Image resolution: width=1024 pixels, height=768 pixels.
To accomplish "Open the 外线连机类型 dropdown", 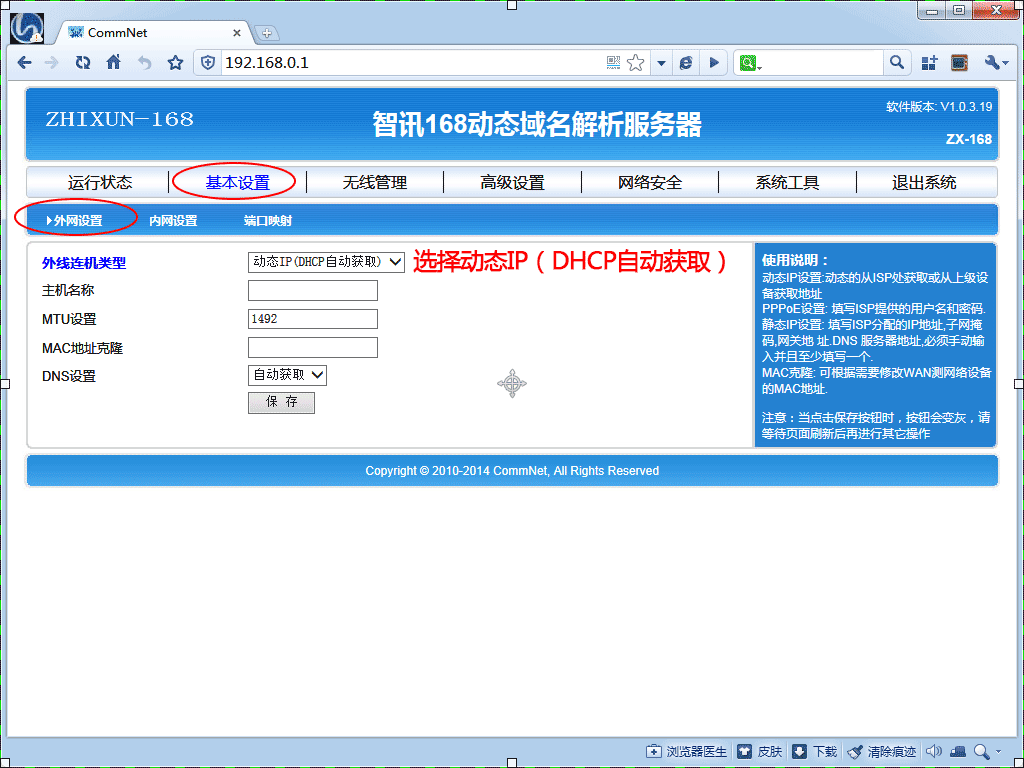I will (x=326, y=262).
